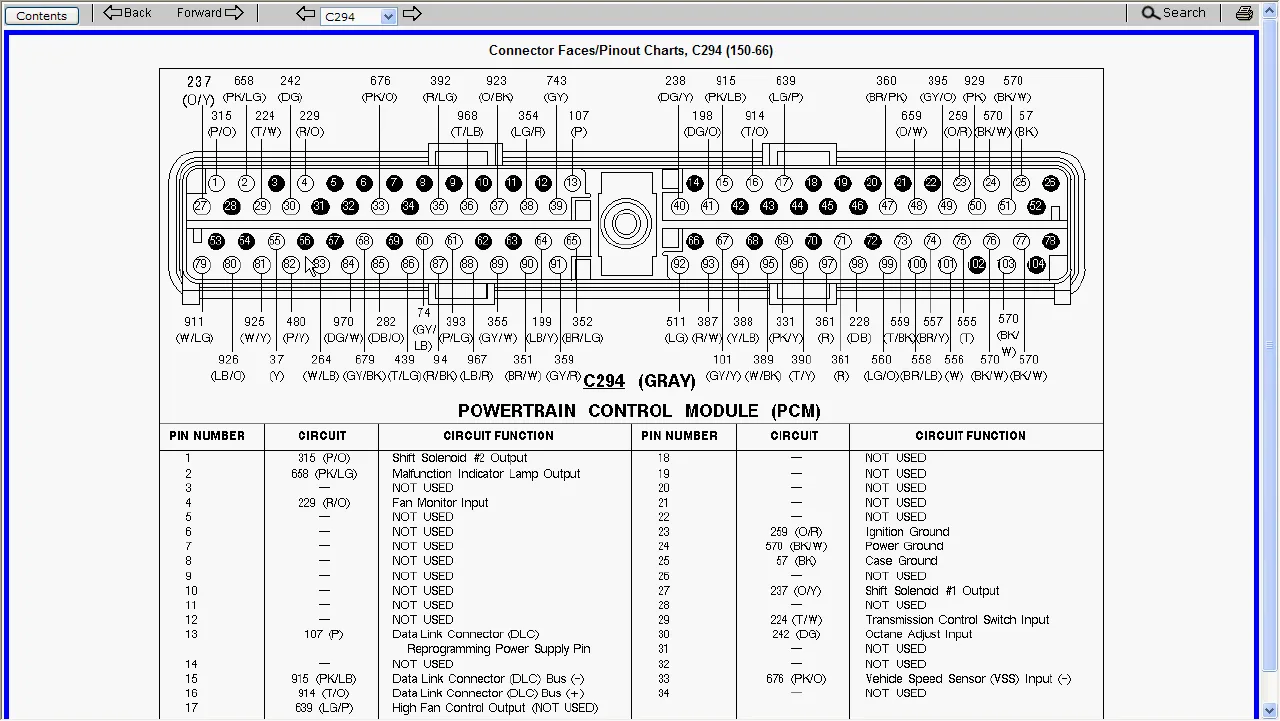Image resolution: width=1280 pixels, height=721 pixels.
Task: Select 'Data Link Connector (DLC) Bus (+)' text
Action: (488, 693)
